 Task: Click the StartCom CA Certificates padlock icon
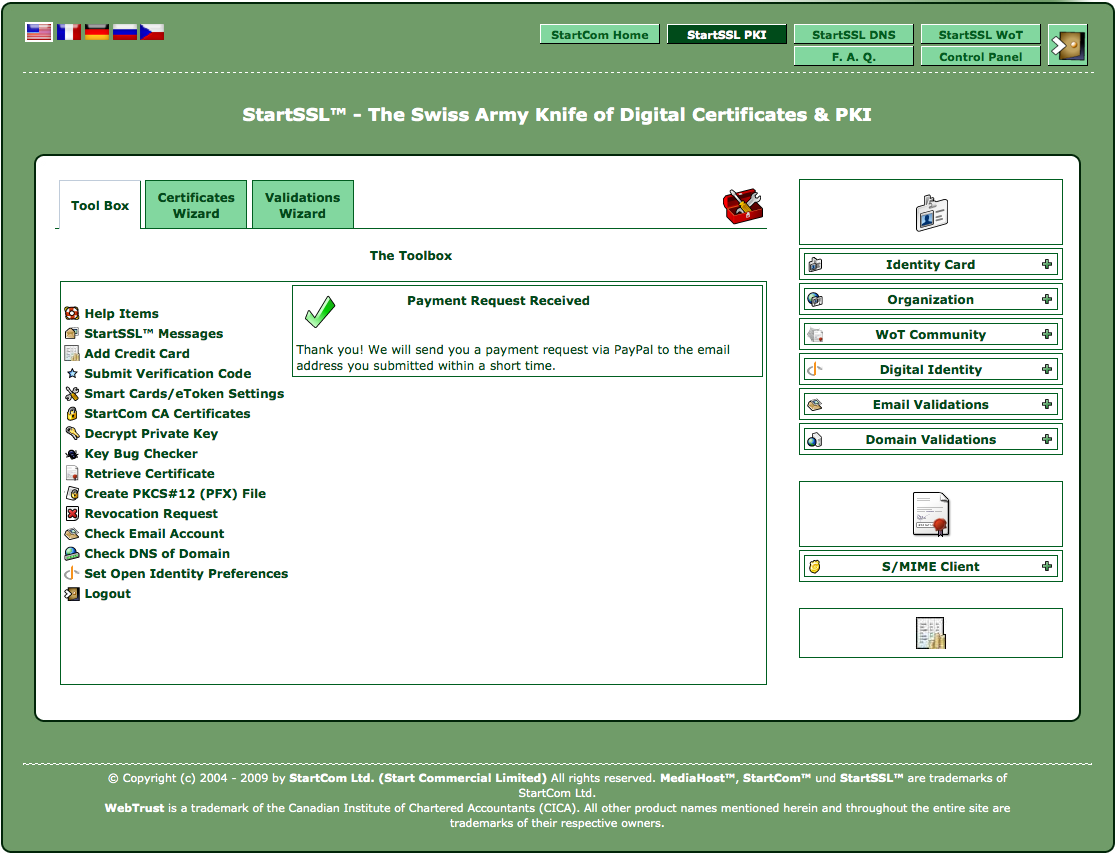tap(72, 413)
